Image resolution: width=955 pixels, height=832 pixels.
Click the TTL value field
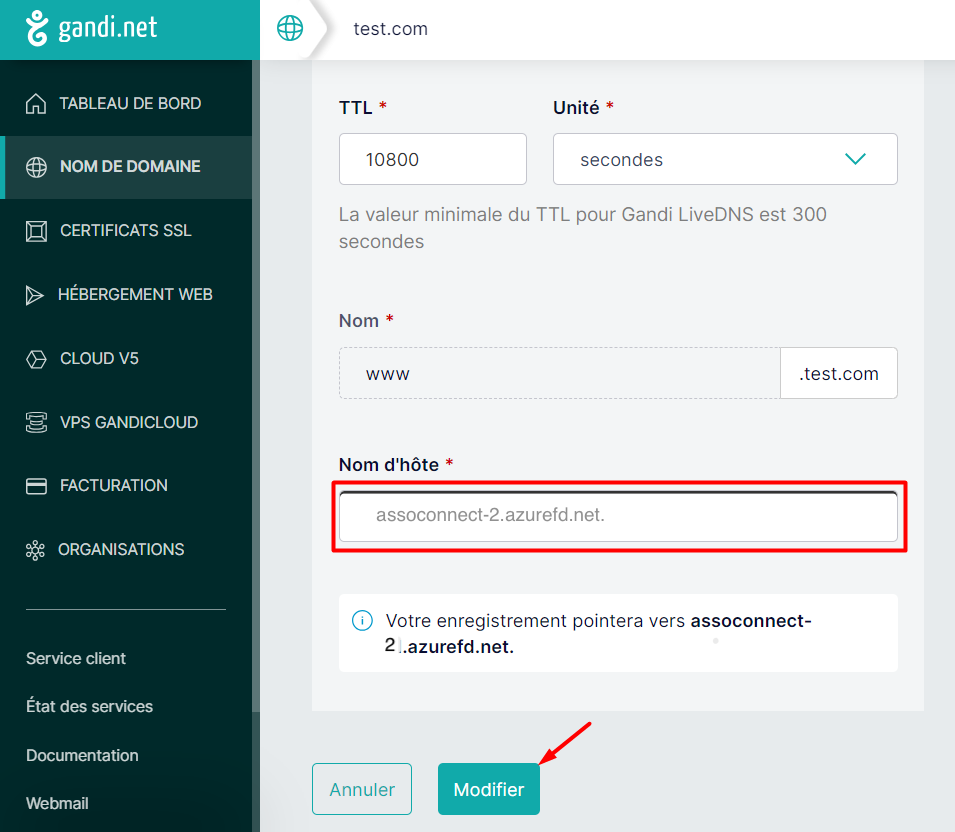pyautogui.click(x=433, y=159)
